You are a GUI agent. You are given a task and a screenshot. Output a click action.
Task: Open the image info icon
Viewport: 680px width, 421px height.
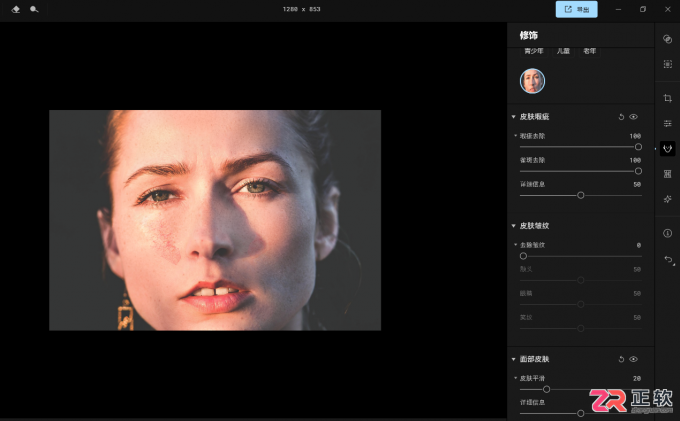667,233
